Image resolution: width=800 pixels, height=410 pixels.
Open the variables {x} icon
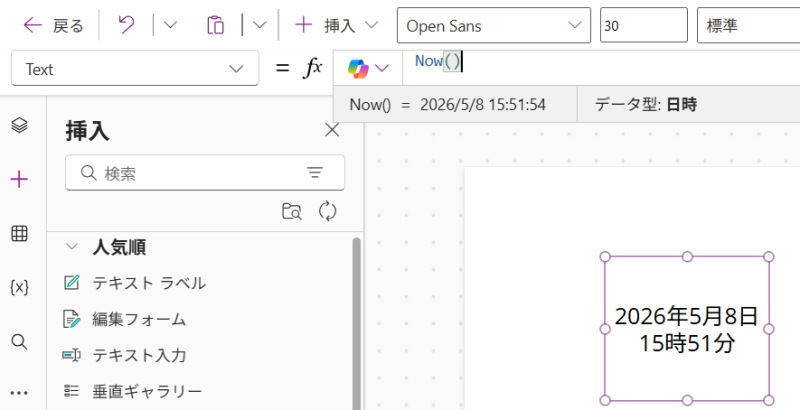(19, 288)
